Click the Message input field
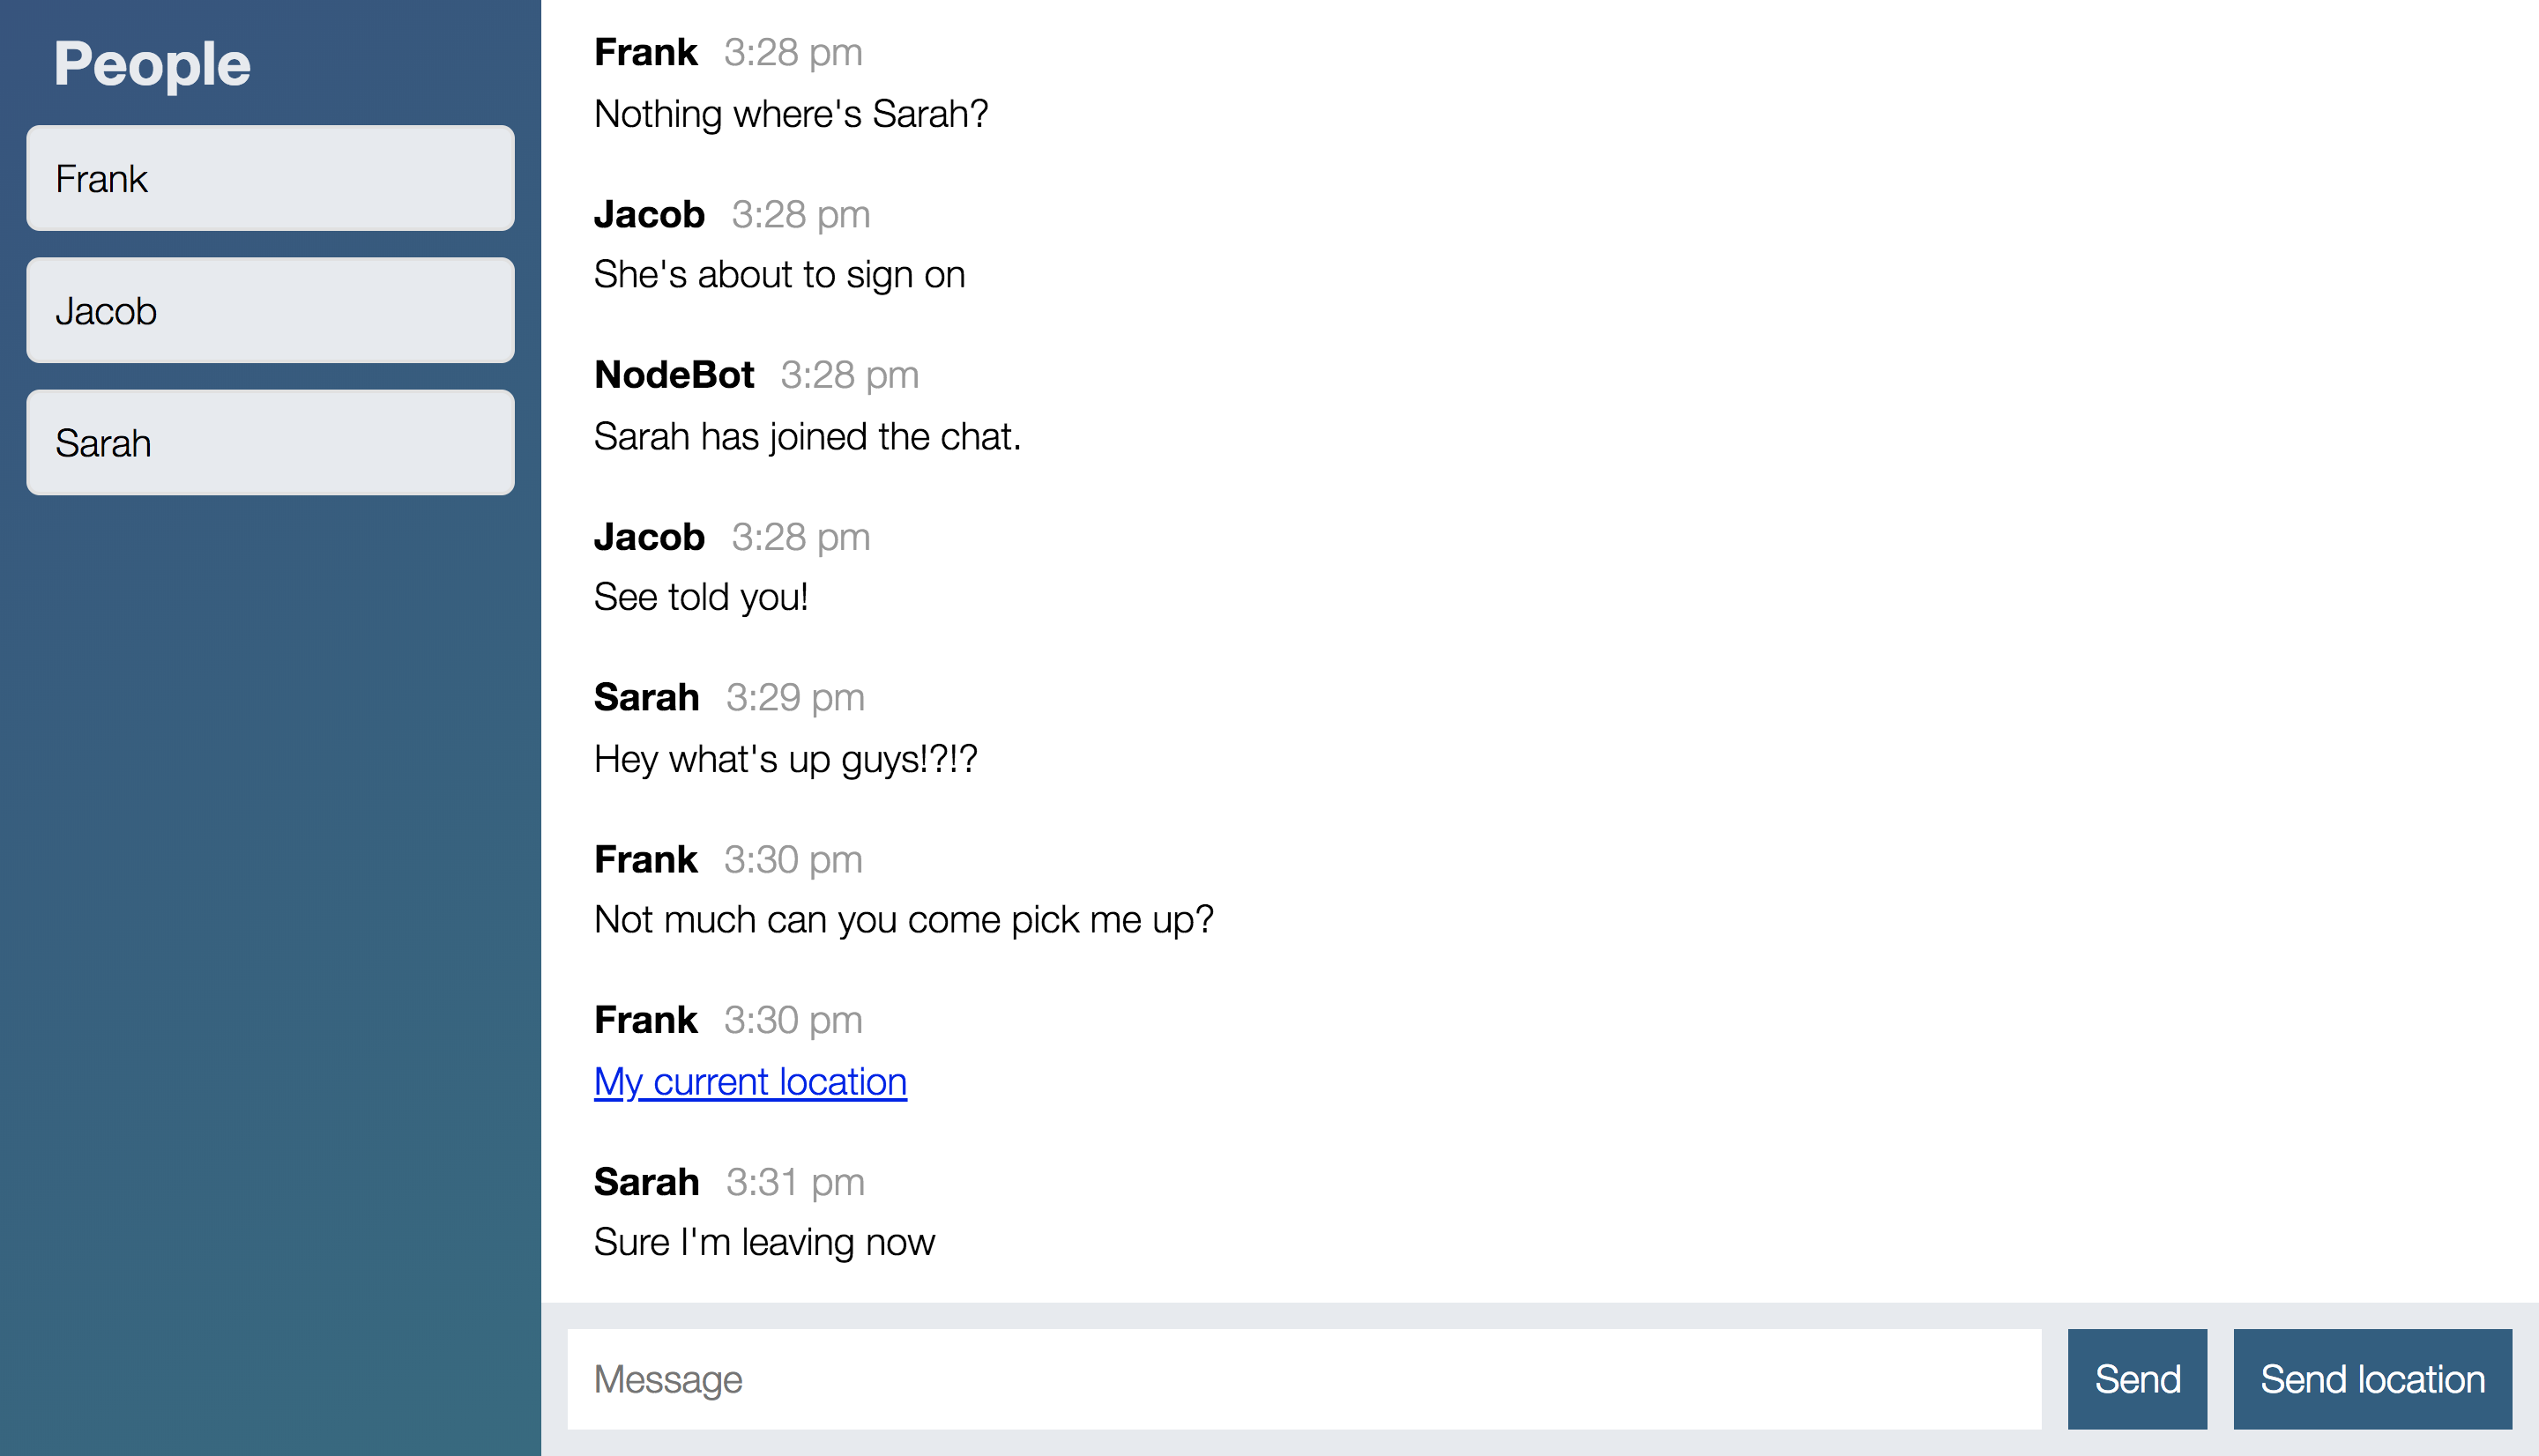The width and height of the screenshot is (2539, 1456). (x=1303, y=1379)
